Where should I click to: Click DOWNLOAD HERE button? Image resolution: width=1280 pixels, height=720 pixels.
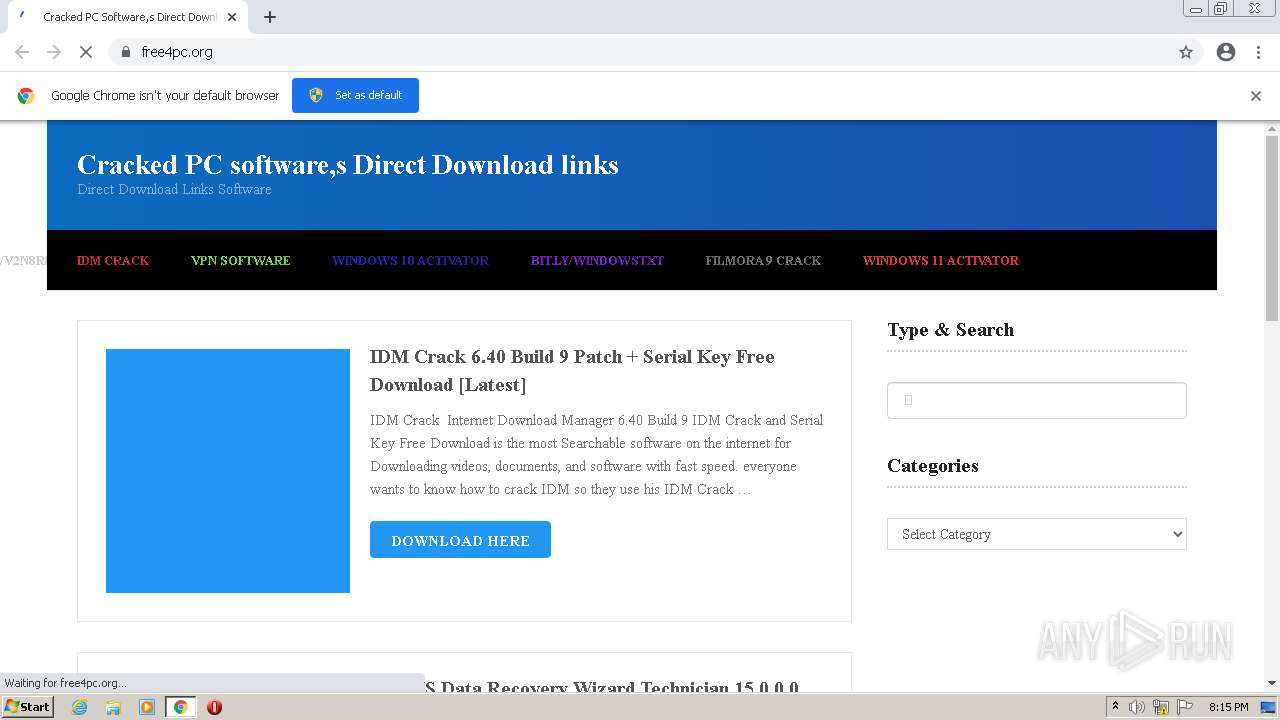[x=460, y=540]
